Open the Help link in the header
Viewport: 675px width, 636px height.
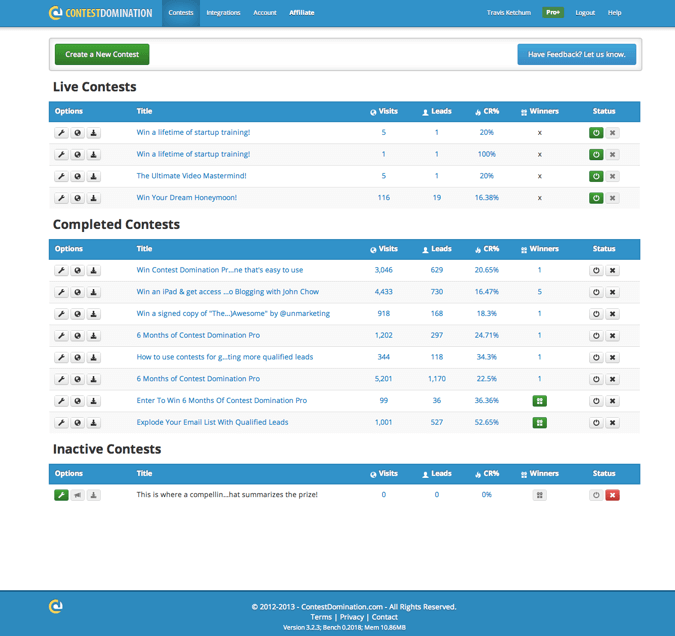[614, 13]
